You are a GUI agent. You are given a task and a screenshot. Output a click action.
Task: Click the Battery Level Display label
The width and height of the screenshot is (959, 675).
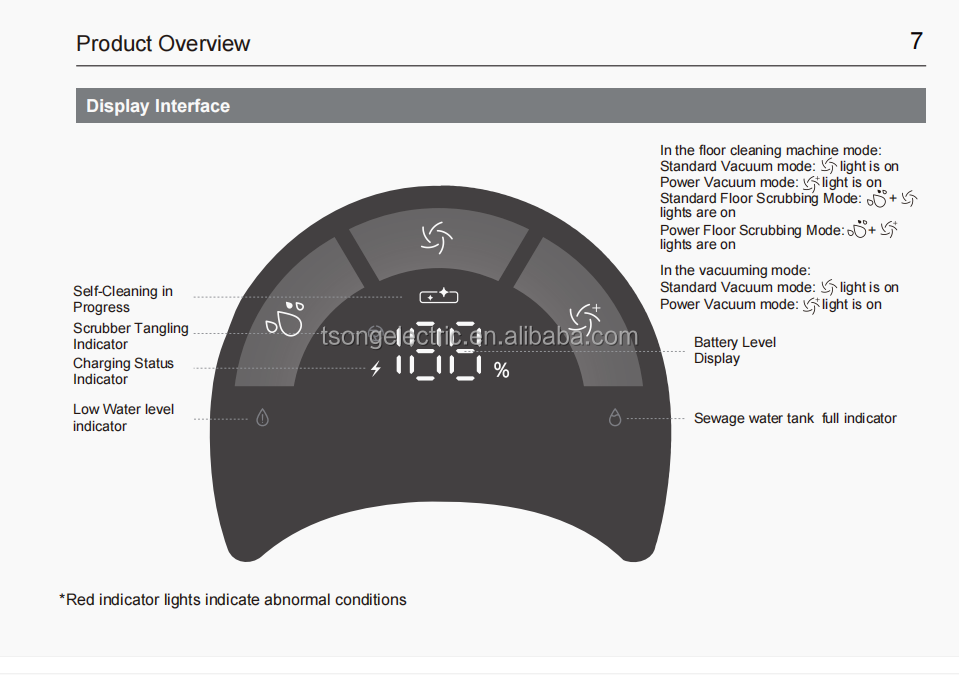[735, 350]
